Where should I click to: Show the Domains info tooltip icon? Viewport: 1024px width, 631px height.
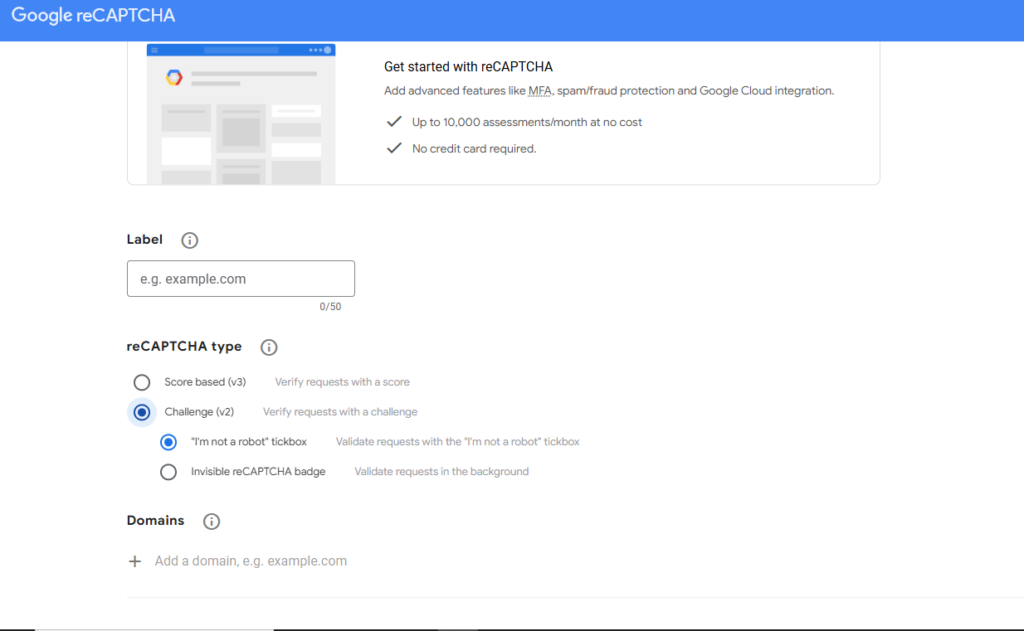pyautogui.click(x=211, y=521)
